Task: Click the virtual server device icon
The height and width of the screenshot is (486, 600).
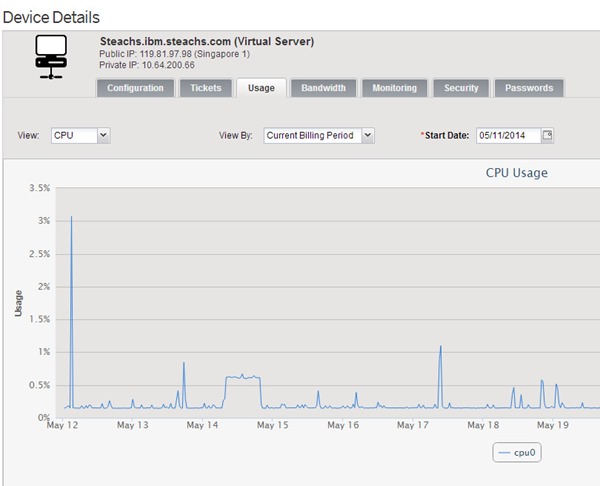Action: pos(51,57)
